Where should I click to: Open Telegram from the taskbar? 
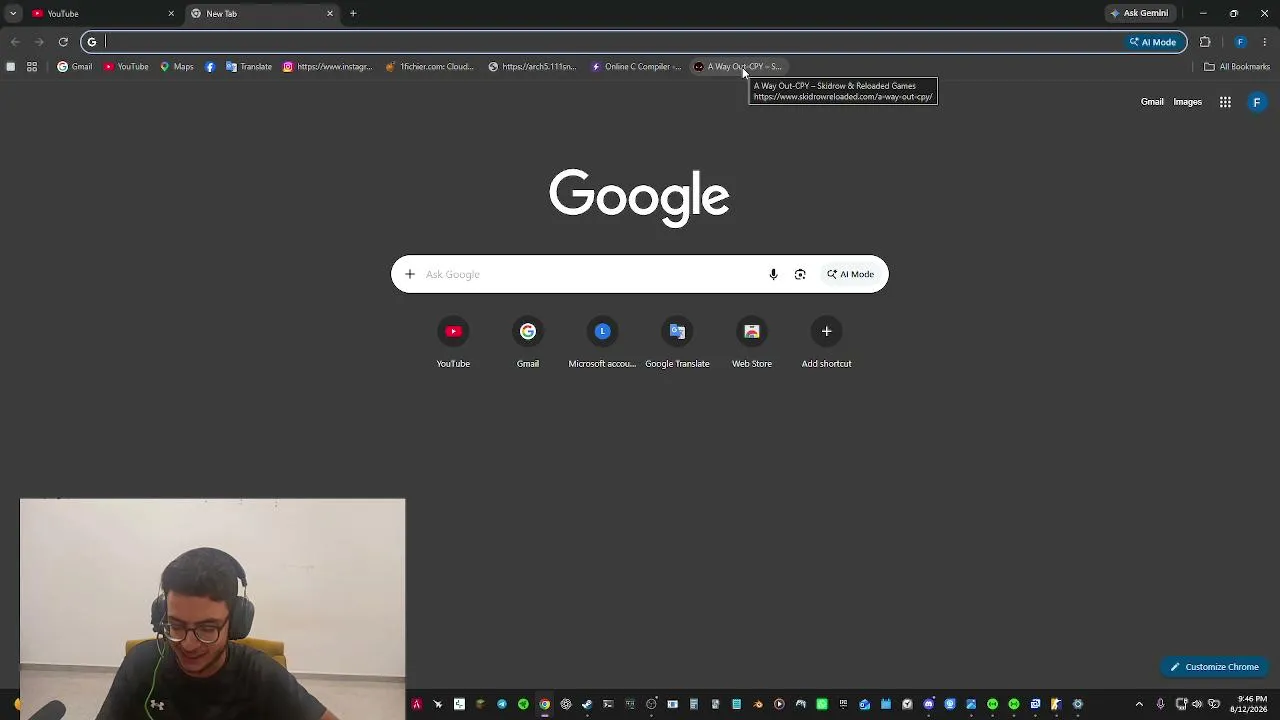[502, 704]
